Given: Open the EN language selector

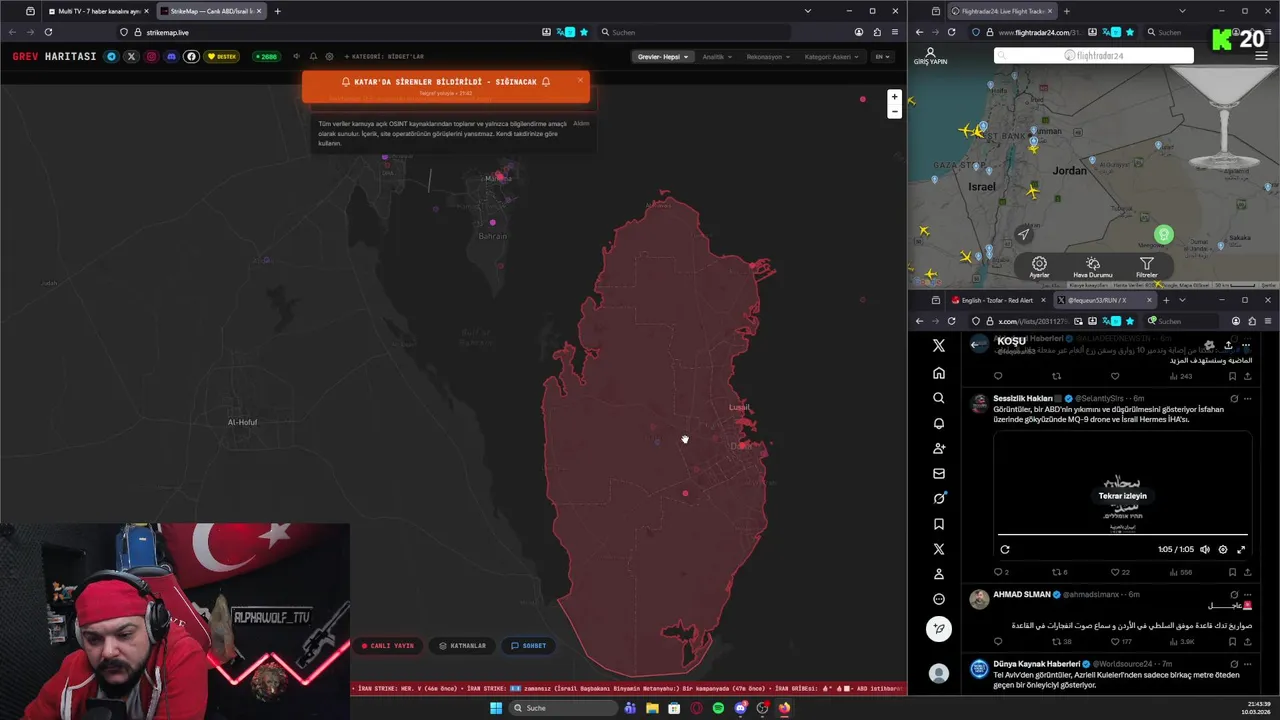Looking at the screenshot, I should (882, 57).
